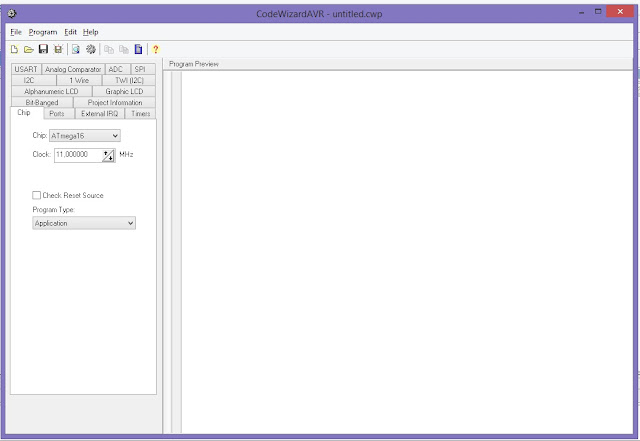
Task: Click the Save As floppy icon with sparkle
Action: [x=58, y=49]
